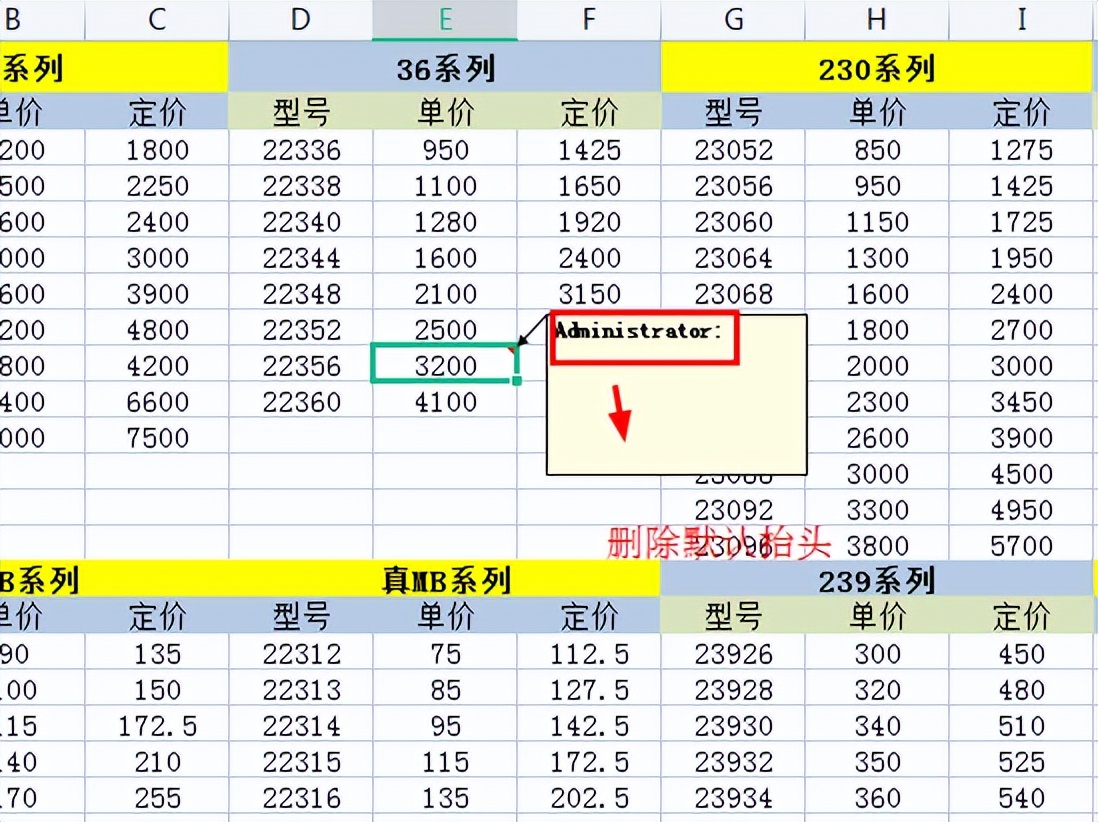Select the model cell '22344'
Image resolution: width=1098 pixels, height=822 pixels.
(301, 258)
